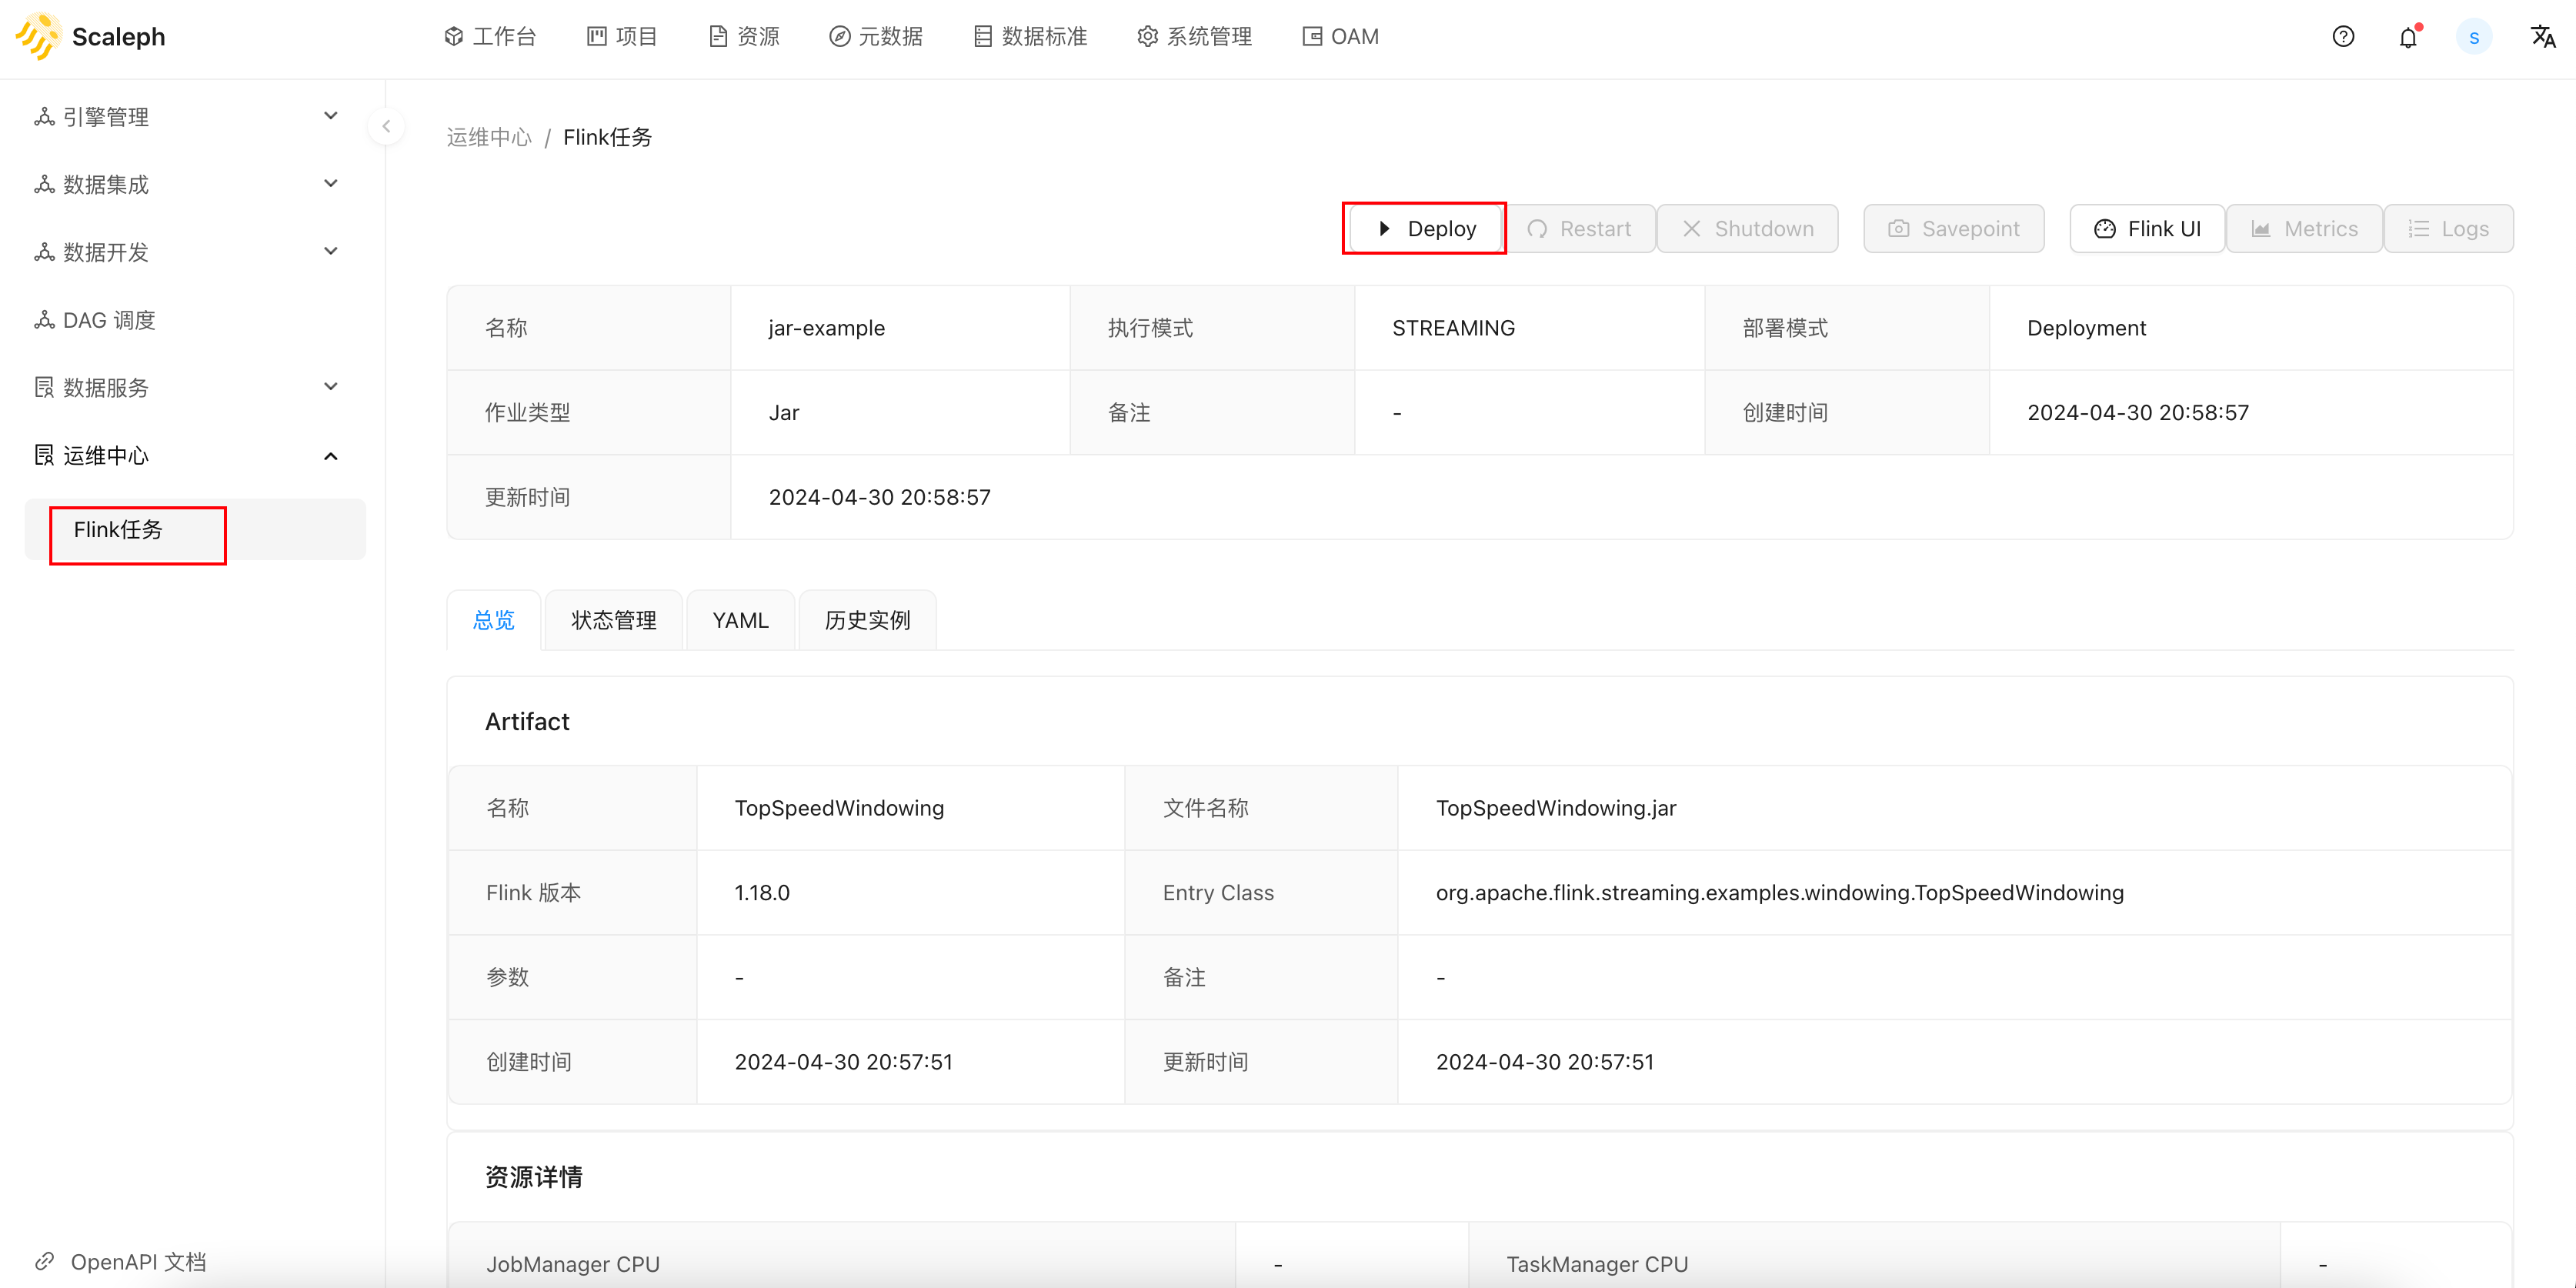Viewport: 2576px width, 1288px height.
Task: Click the play icon on Deploy
Action: (1384, 229)
